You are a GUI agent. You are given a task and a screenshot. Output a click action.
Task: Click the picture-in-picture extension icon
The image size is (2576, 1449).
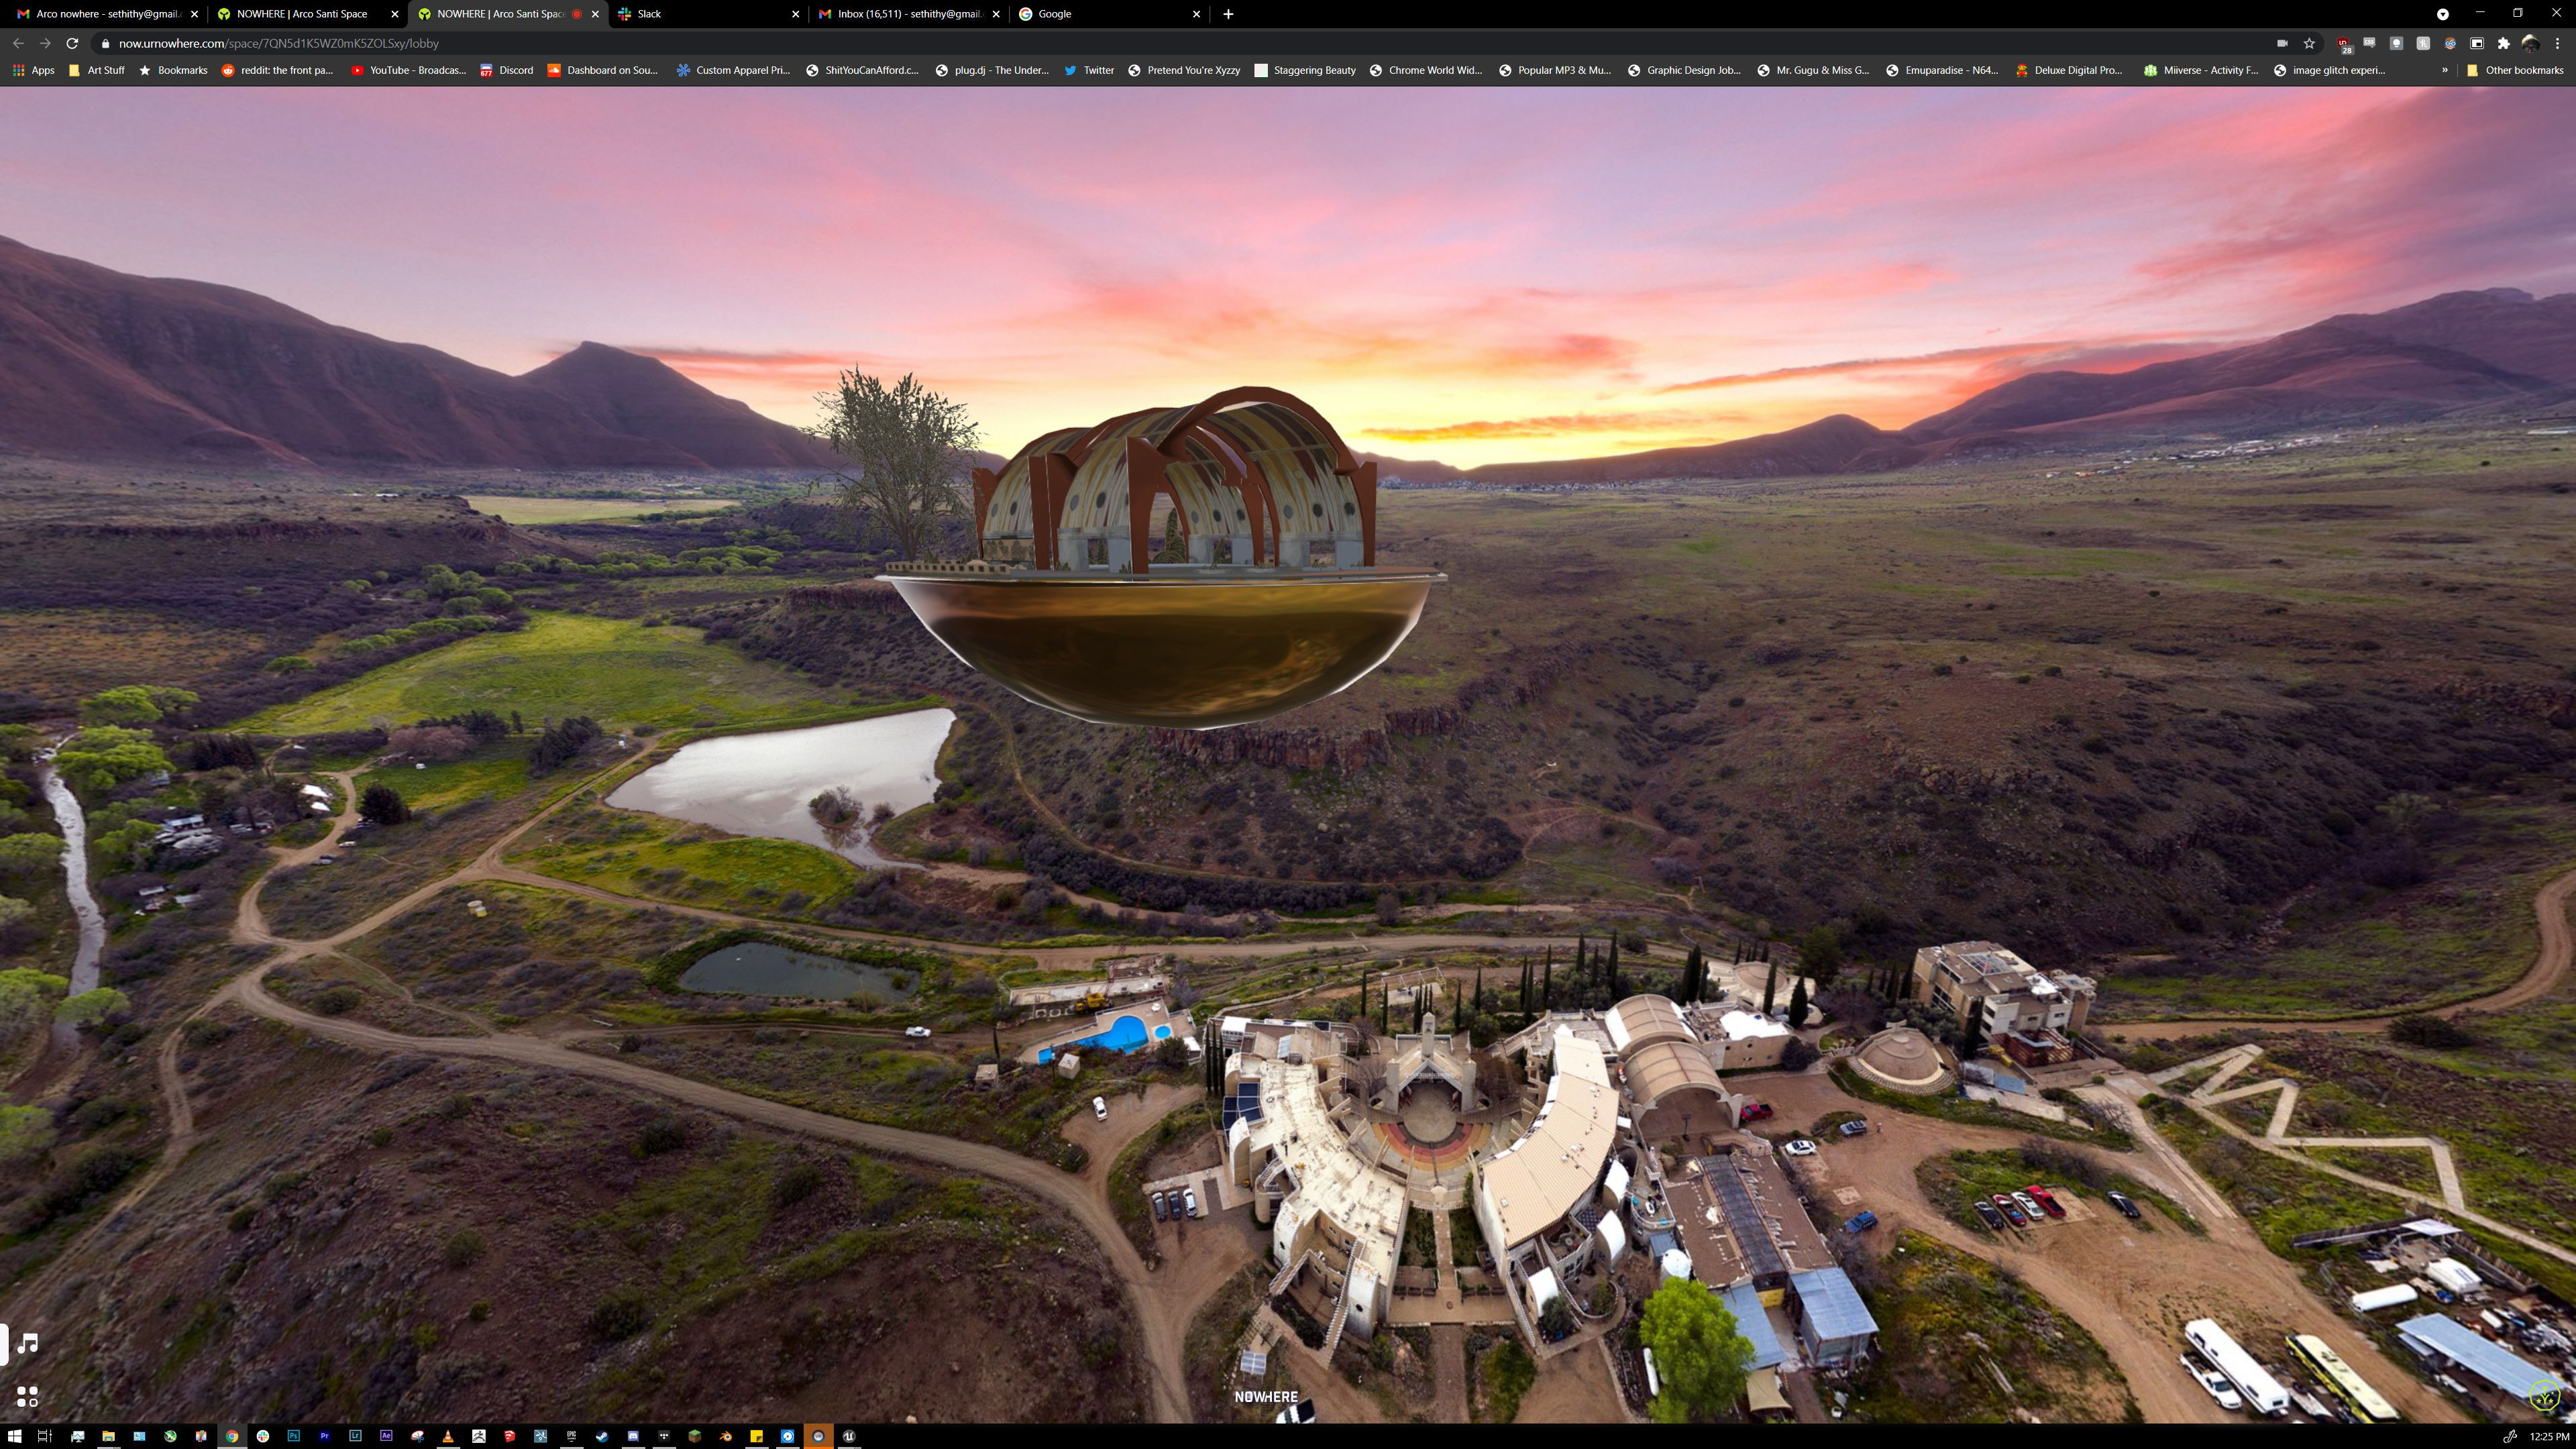[x=2477, y=43]
